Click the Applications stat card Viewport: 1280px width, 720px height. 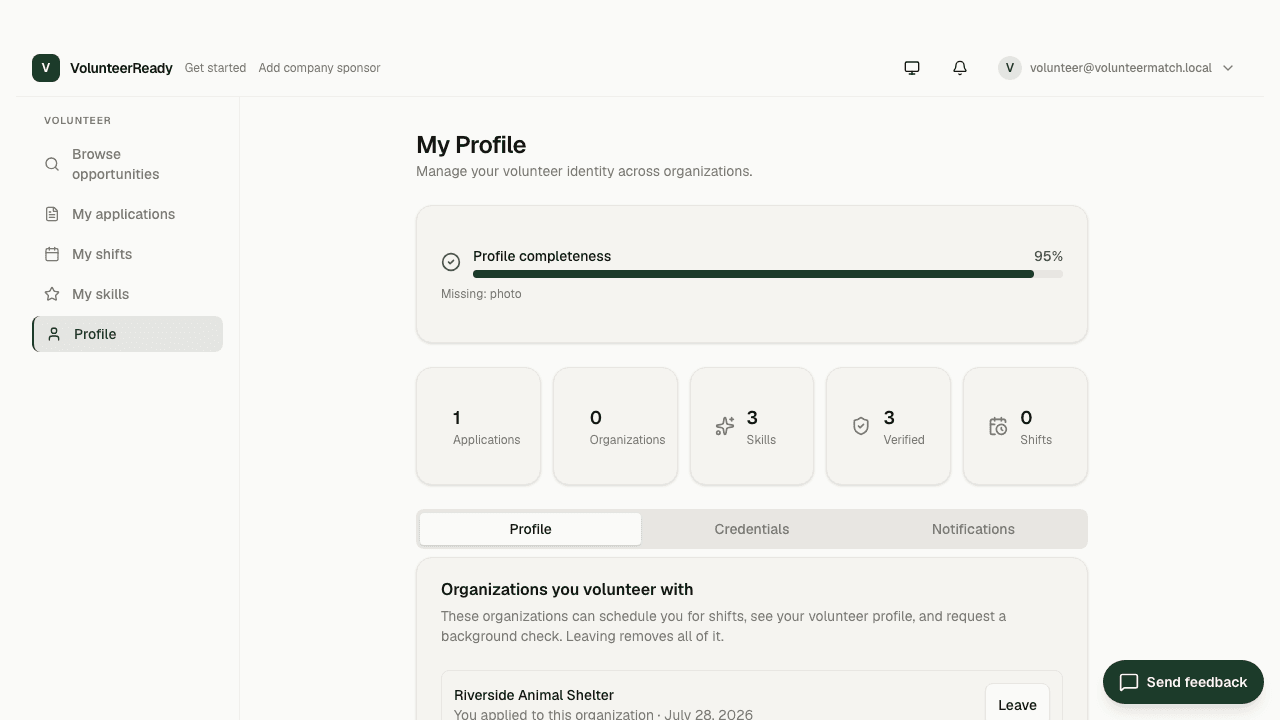(478, 426)
